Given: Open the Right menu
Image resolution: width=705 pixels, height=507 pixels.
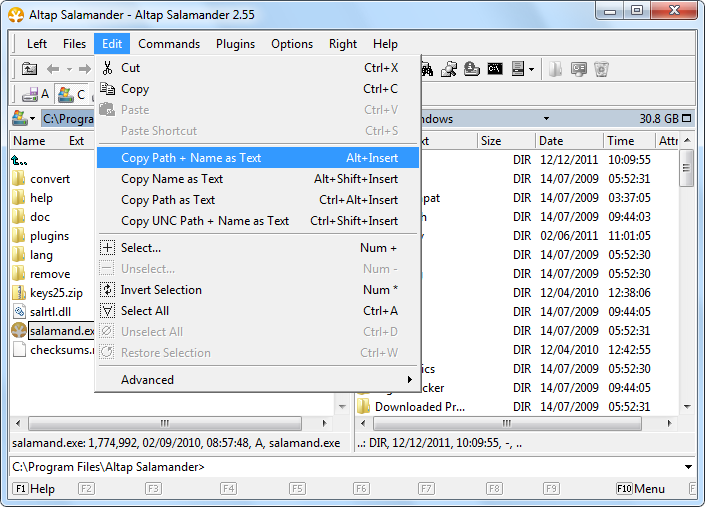Looking at the screenshot, I should pyautogui.click(x=343, y=44).
